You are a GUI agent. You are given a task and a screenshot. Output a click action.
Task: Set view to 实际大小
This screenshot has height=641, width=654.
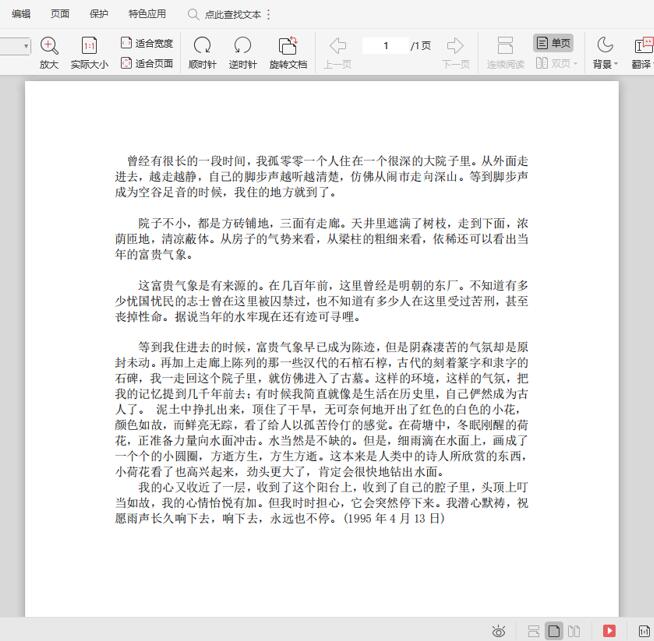(x=89, y=53)
